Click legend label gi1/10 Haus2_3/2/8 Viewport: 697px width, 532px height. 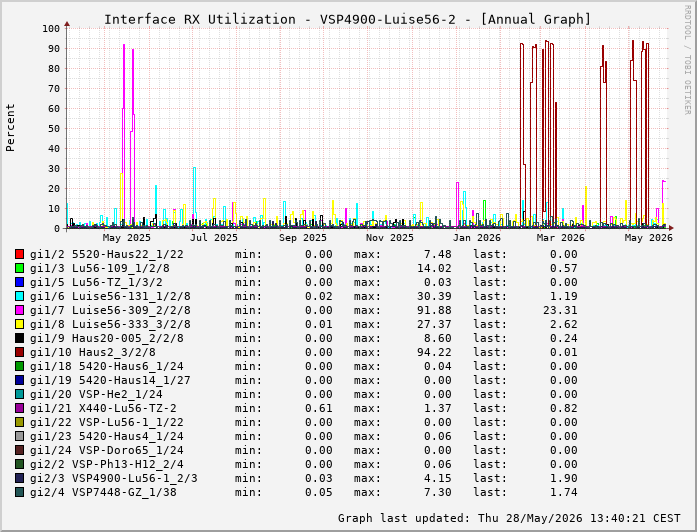(93, 352)
